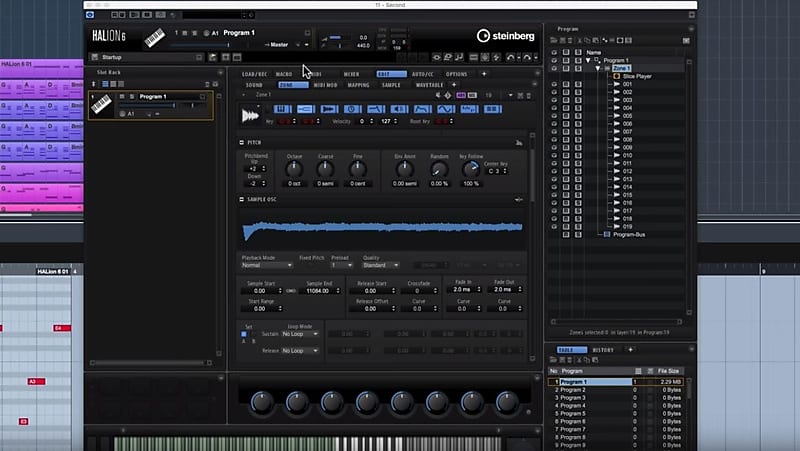800x451 pixels.
Task: Click the Slice Player tree icon
Action: (615, 76)
